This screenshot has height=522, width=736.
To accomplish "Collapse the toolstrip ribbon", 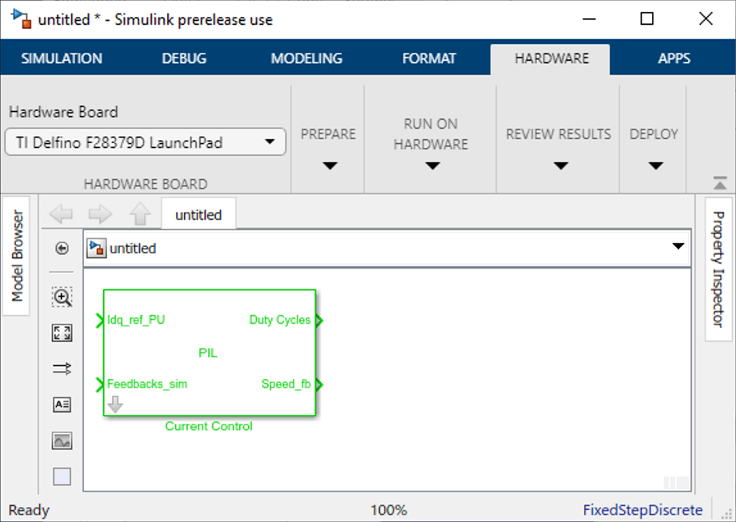I will click(719, 183).
